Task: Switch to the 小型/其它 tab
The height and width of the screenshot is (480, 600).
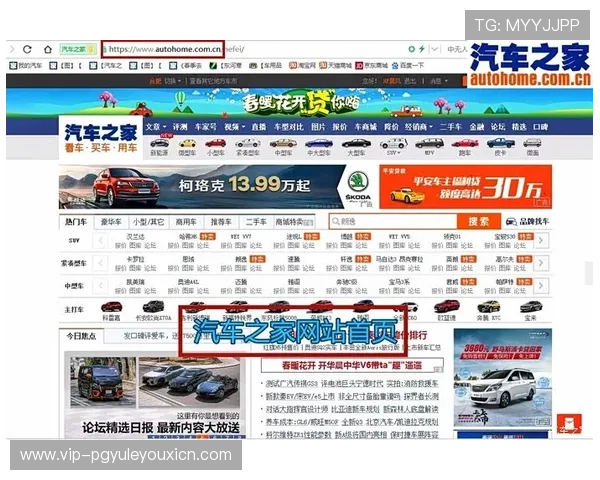Action: coord(148,222)
